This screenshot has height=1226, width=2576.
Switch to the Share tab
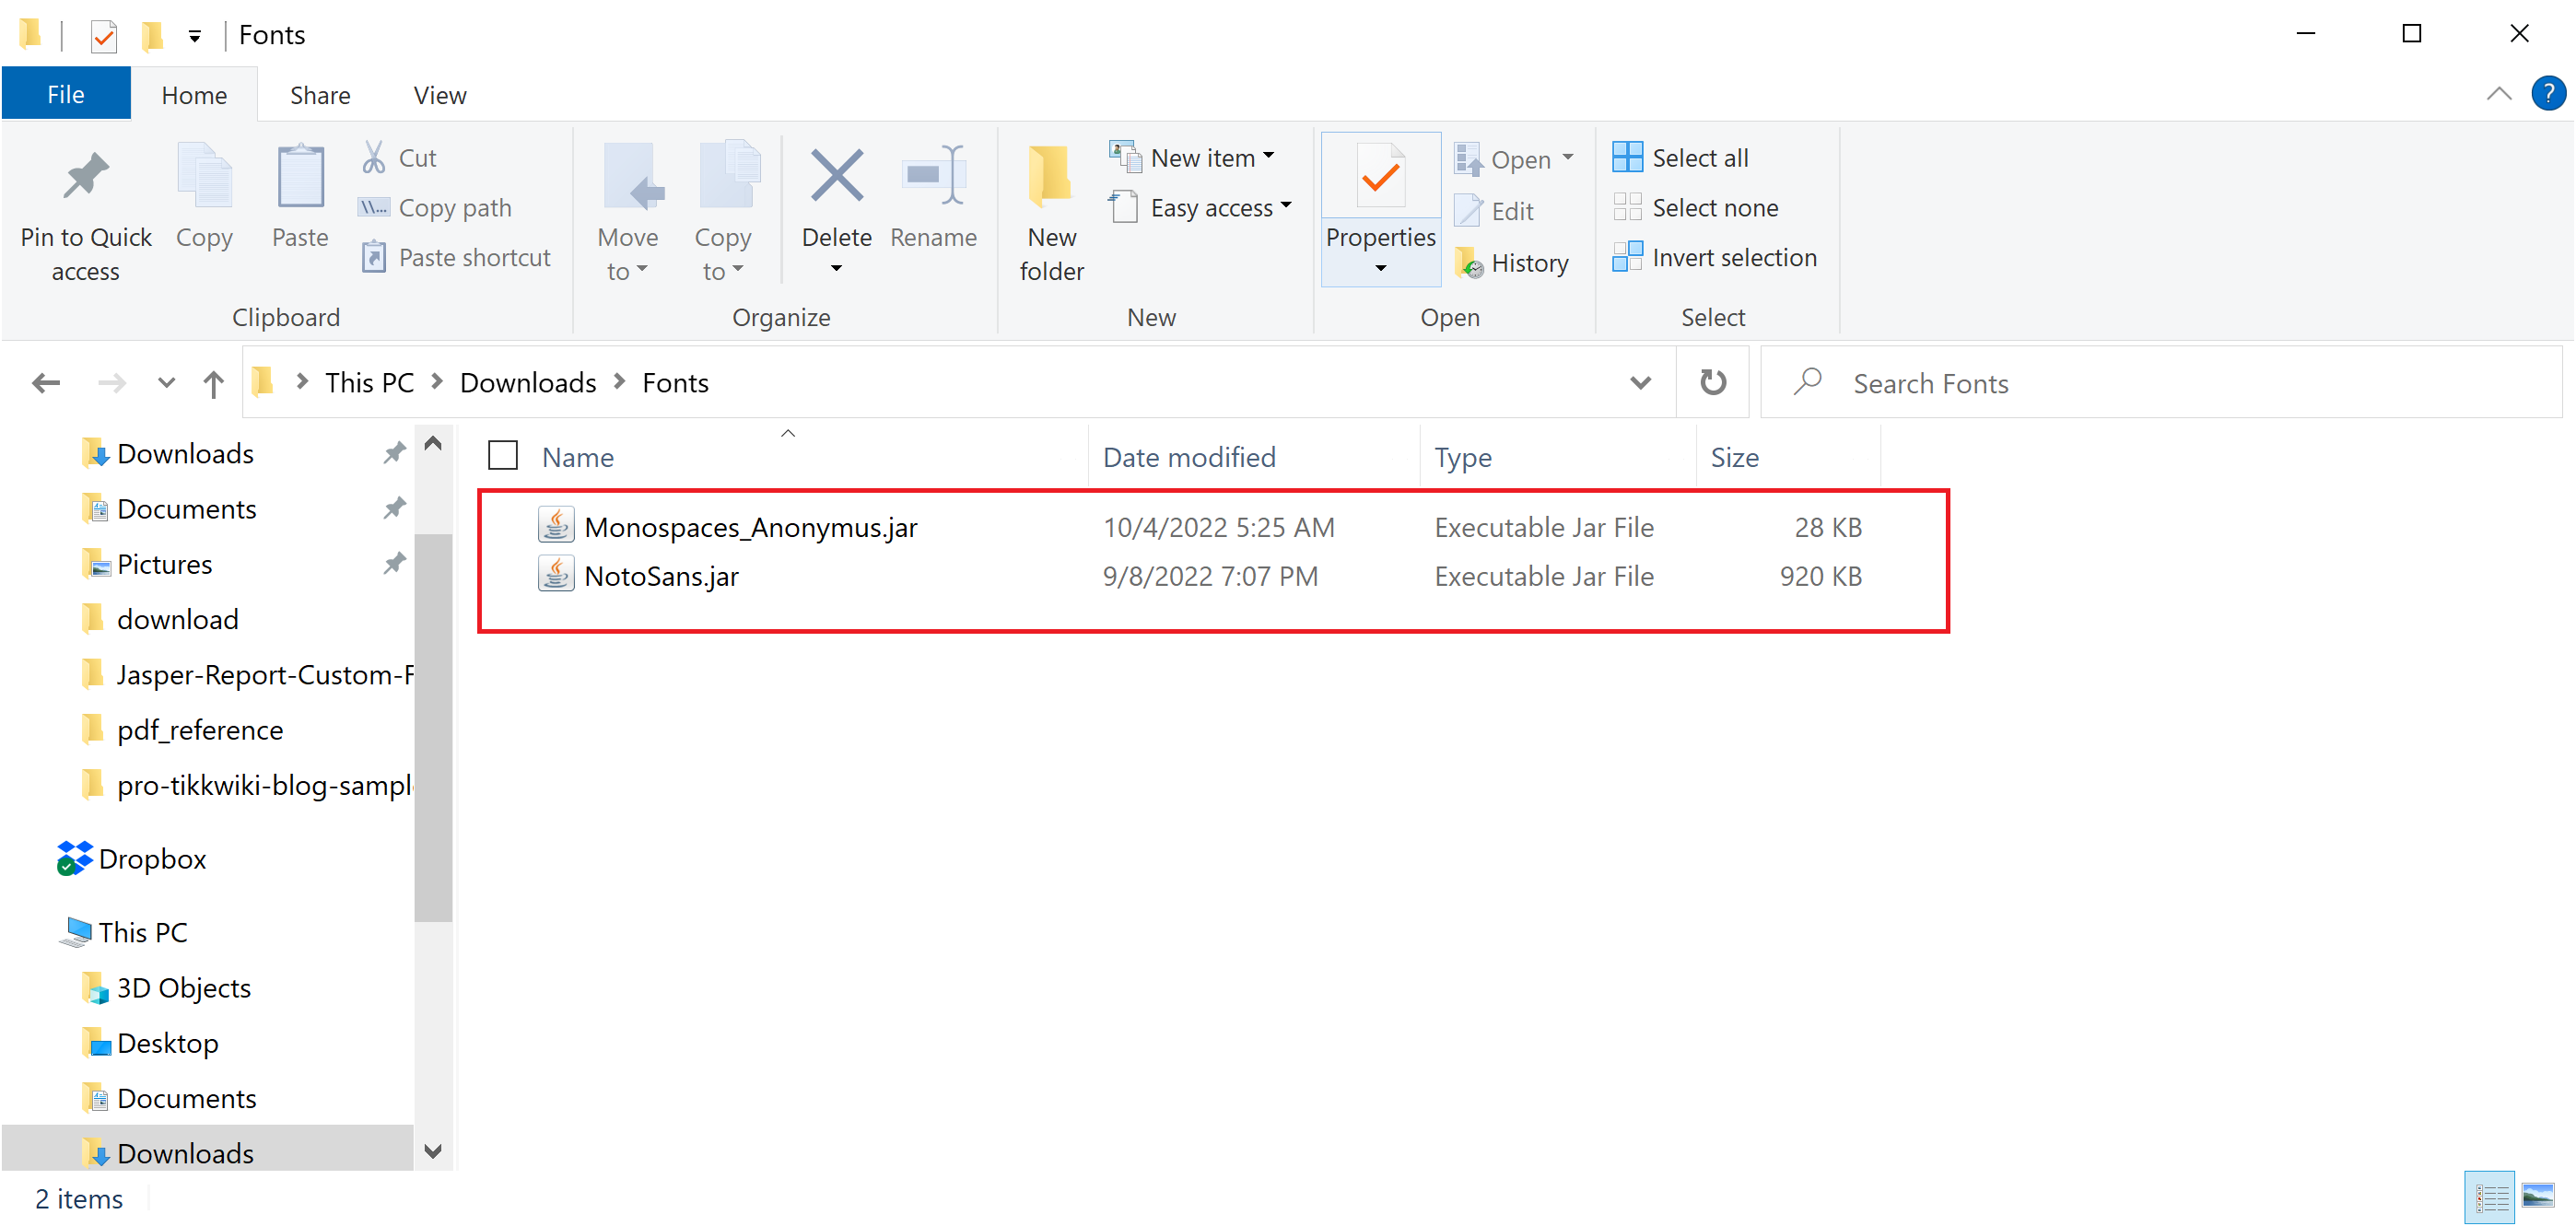[320, 95]
